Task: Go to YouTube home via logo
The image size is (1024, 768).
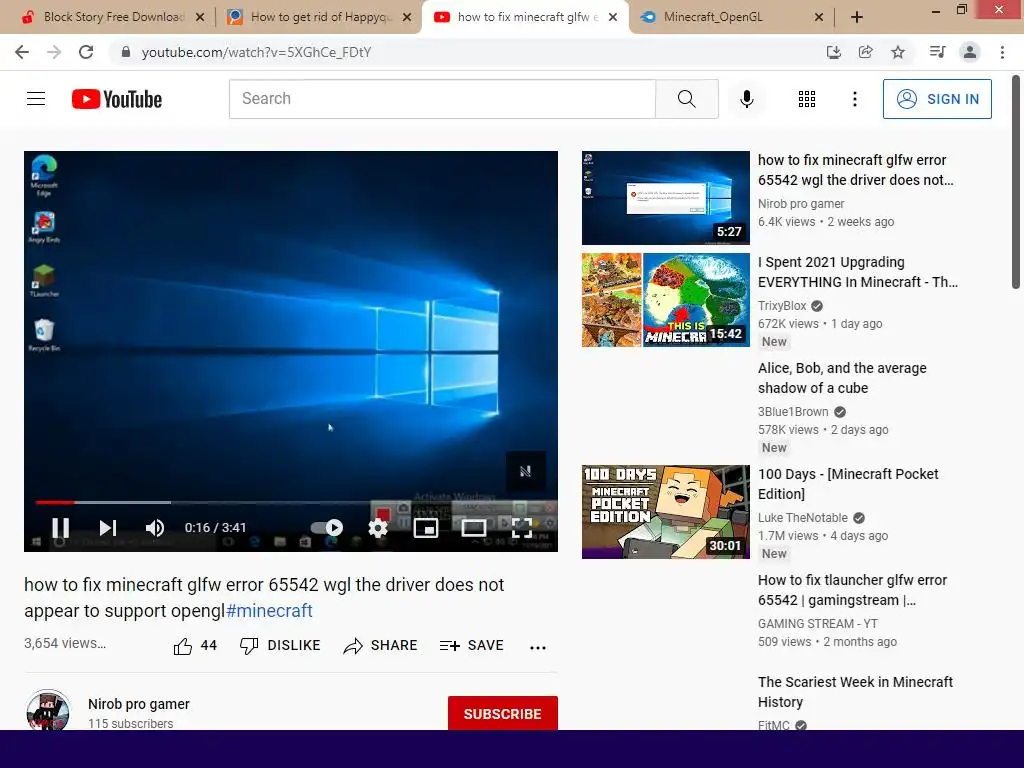Action: tap(117, 99)
